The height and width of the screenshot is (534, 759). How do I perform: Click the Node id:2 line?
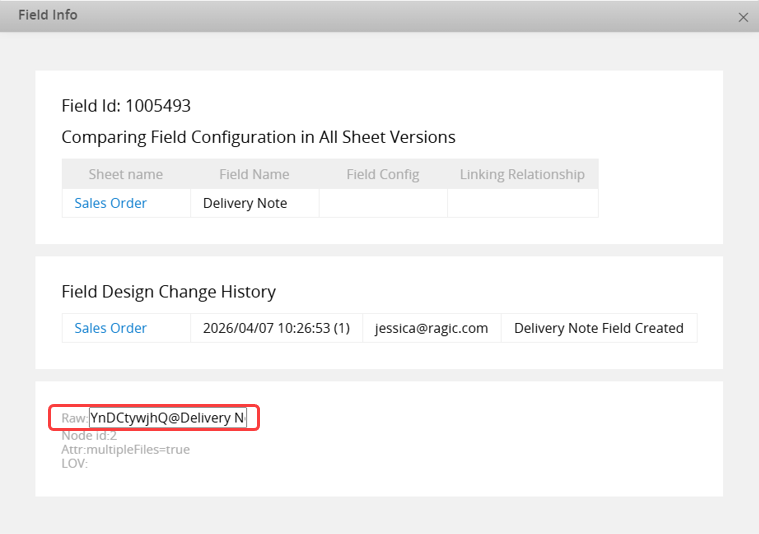pos(89,435)
